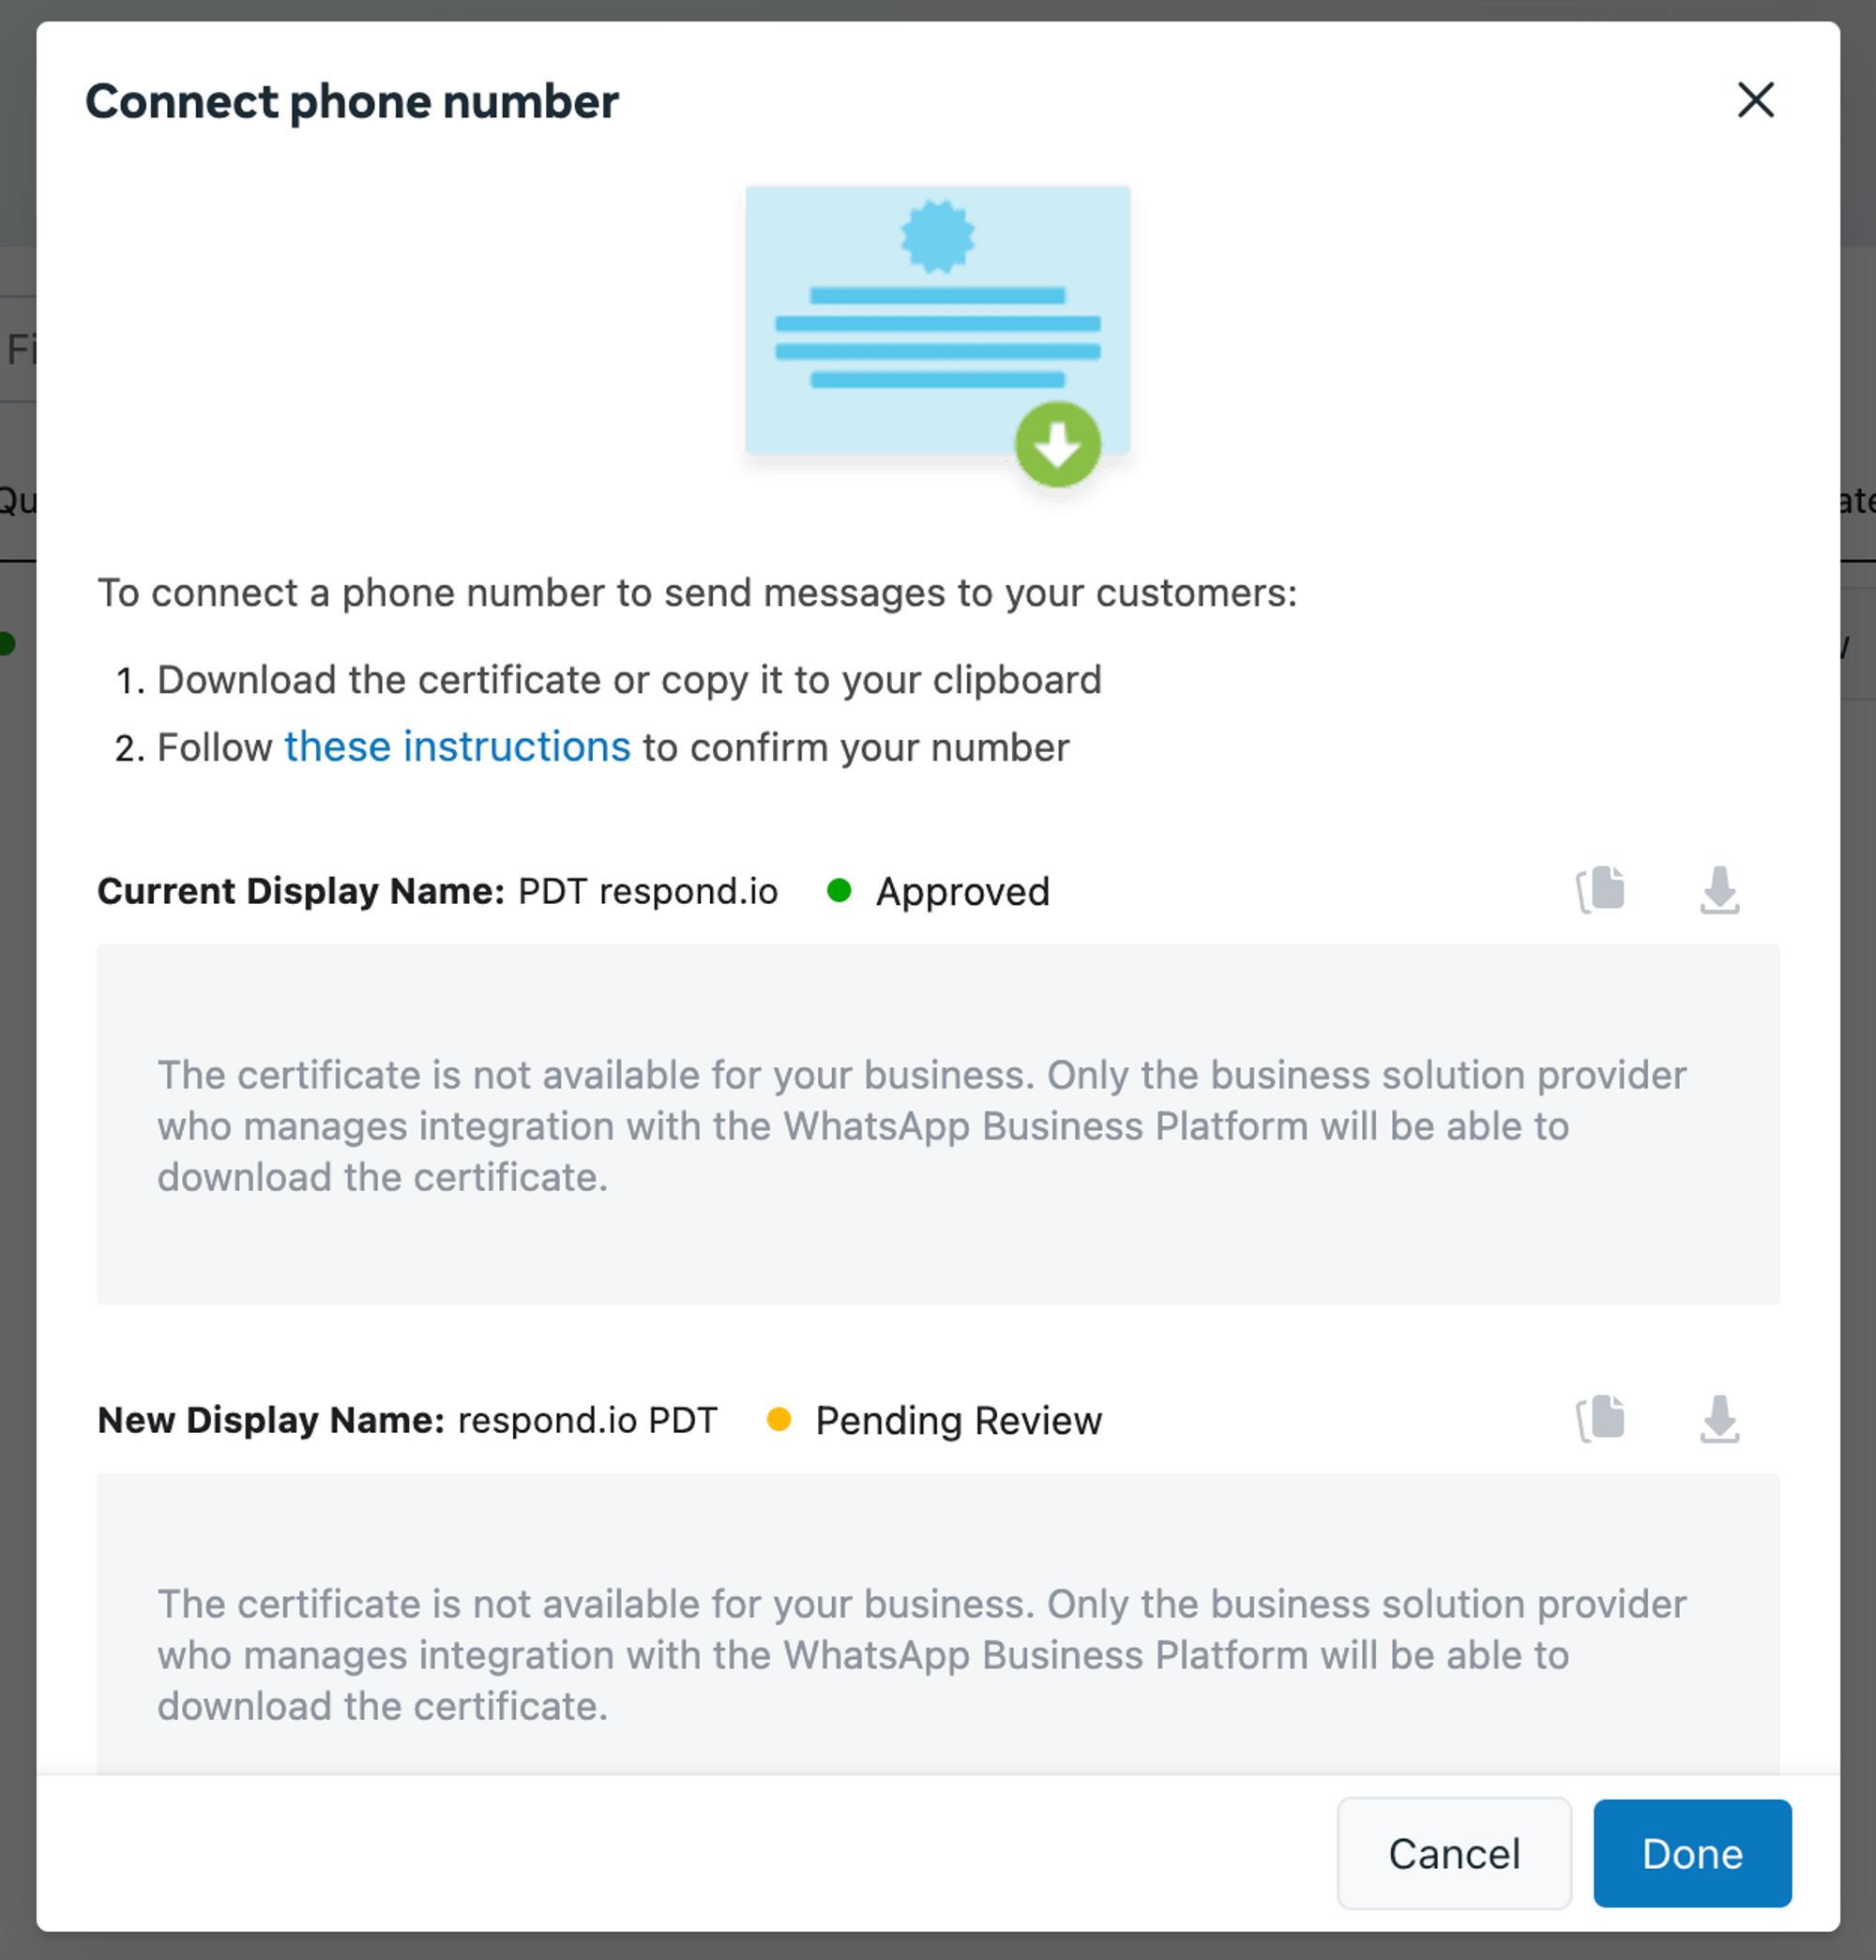The image size is (1876, 1960).
Task: Click the "Pending Review" status label
Action: (958, 1420)
